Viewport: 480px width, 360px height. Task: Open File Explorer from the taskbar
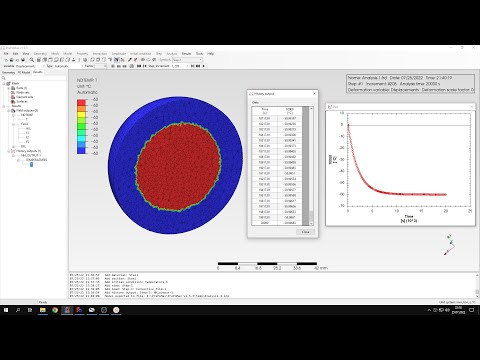tap(43, 310)
